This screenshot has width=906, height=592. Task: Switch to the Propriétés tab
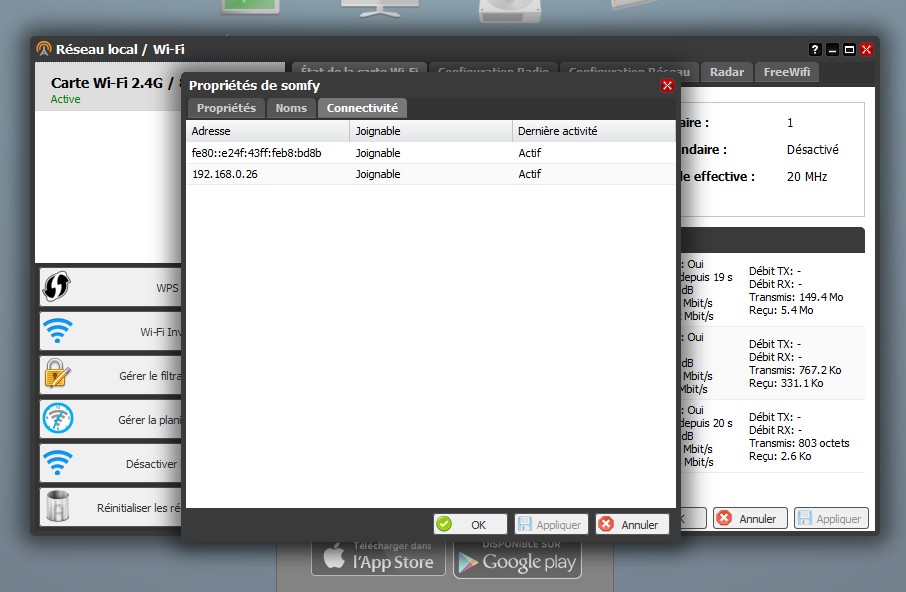(x=226, y=108)
